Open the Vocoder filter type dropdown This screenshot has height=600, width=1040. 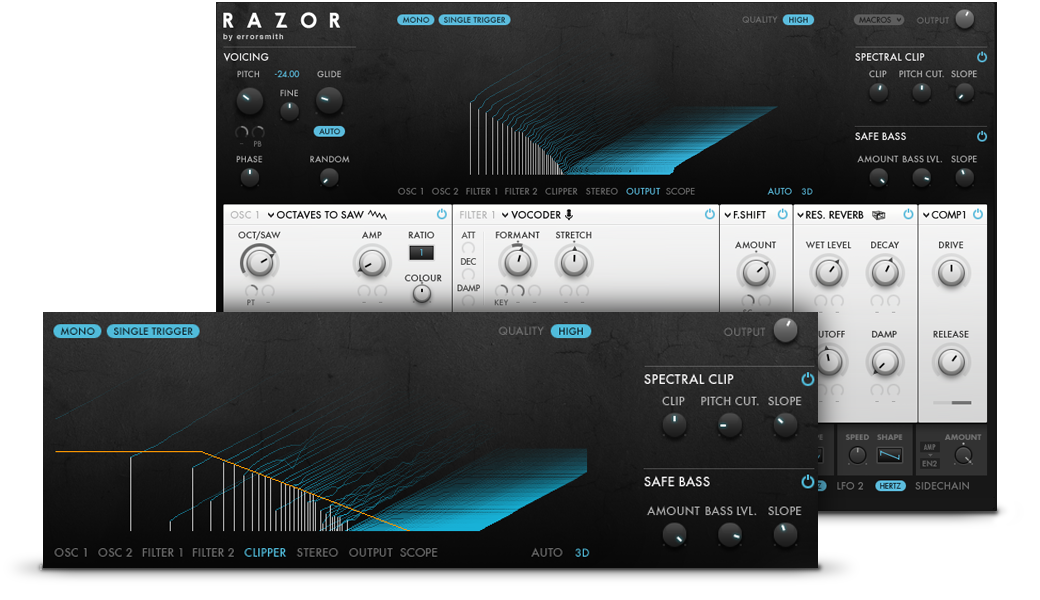click(531, 215)
